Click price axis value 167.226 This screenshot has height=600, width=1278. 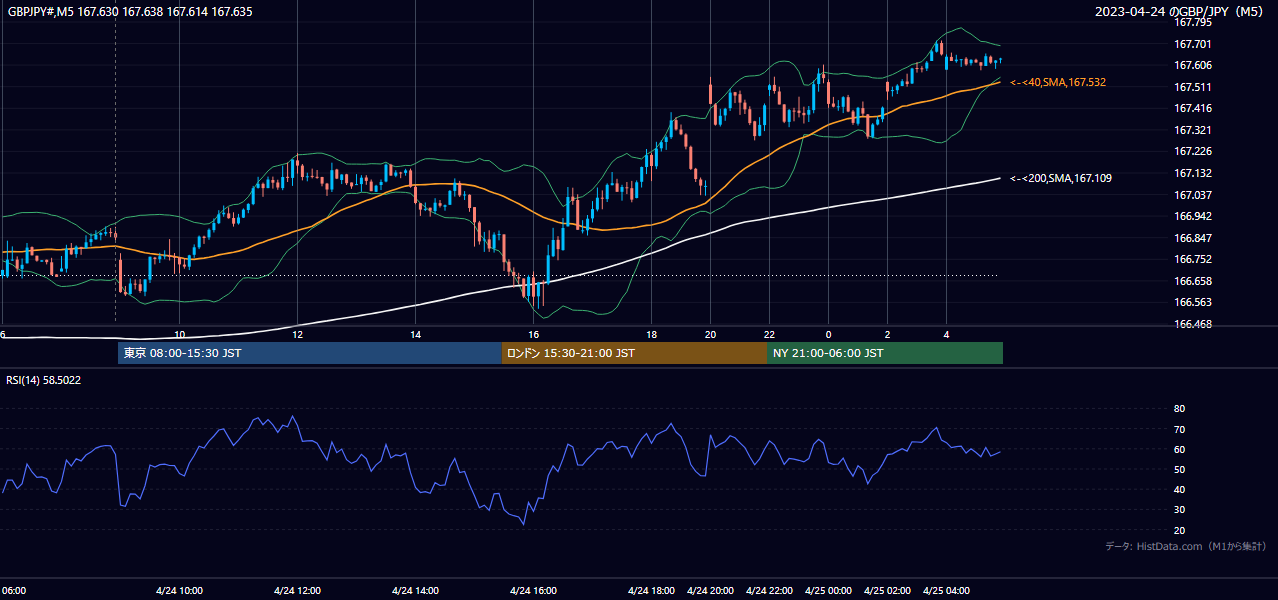pyautogui.click(x=1192, y=151)
